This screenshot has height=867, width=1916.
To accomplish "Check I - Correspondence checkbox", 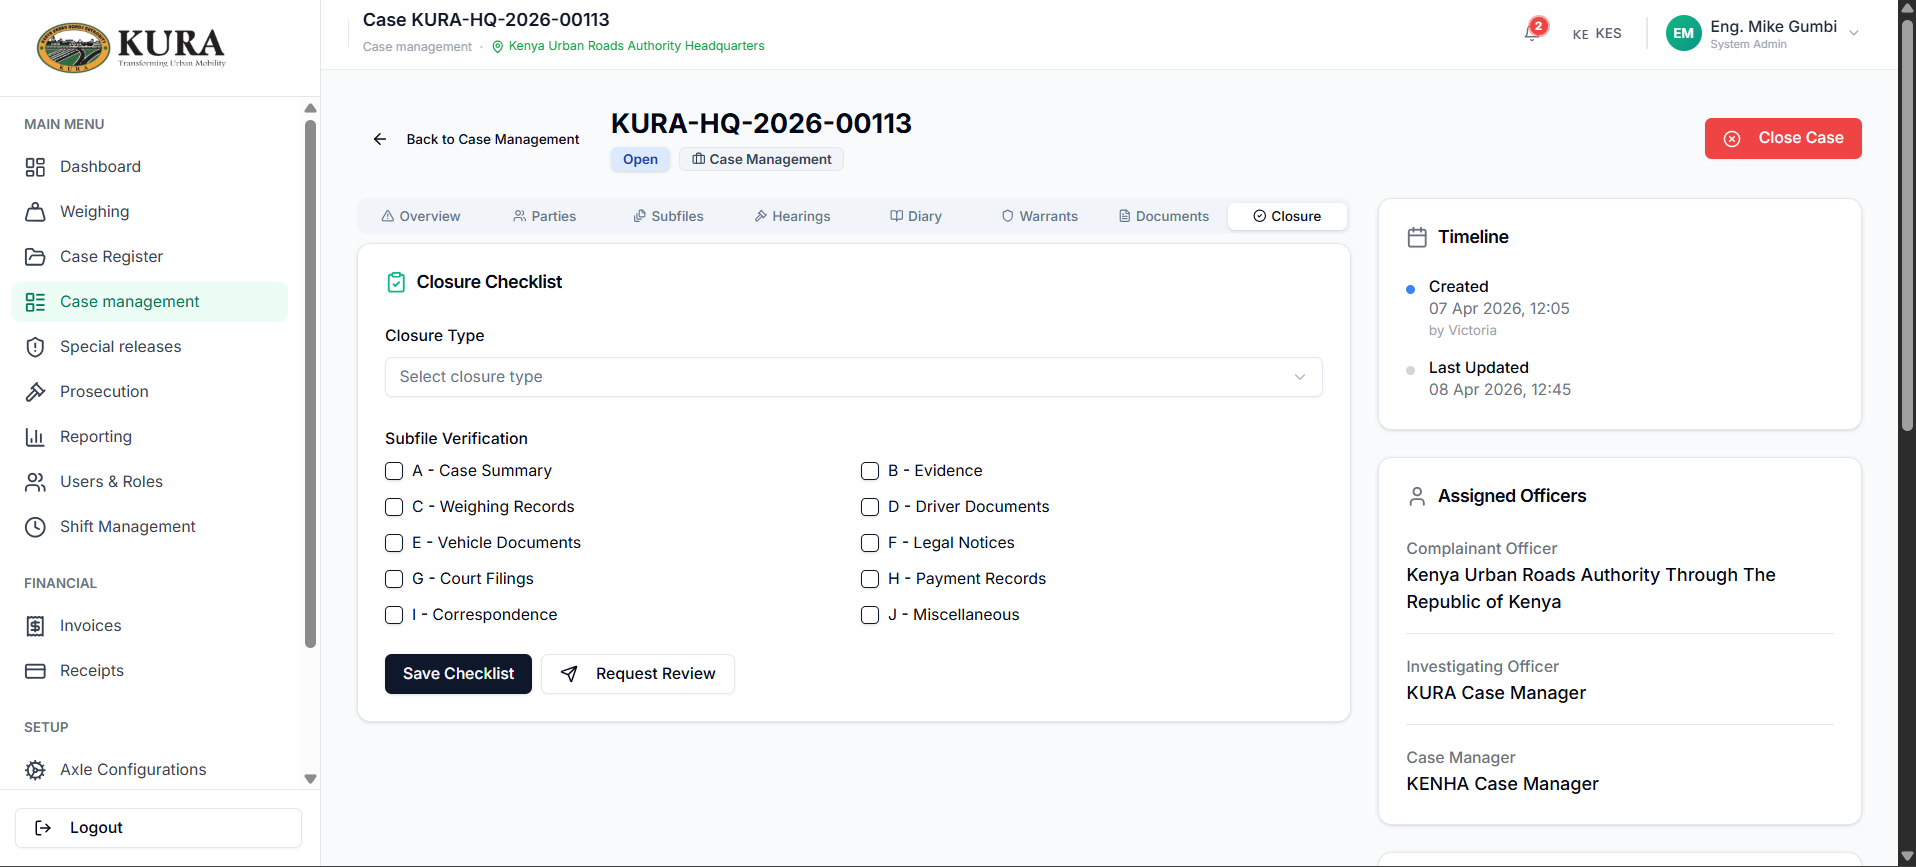I will [394, 615].
